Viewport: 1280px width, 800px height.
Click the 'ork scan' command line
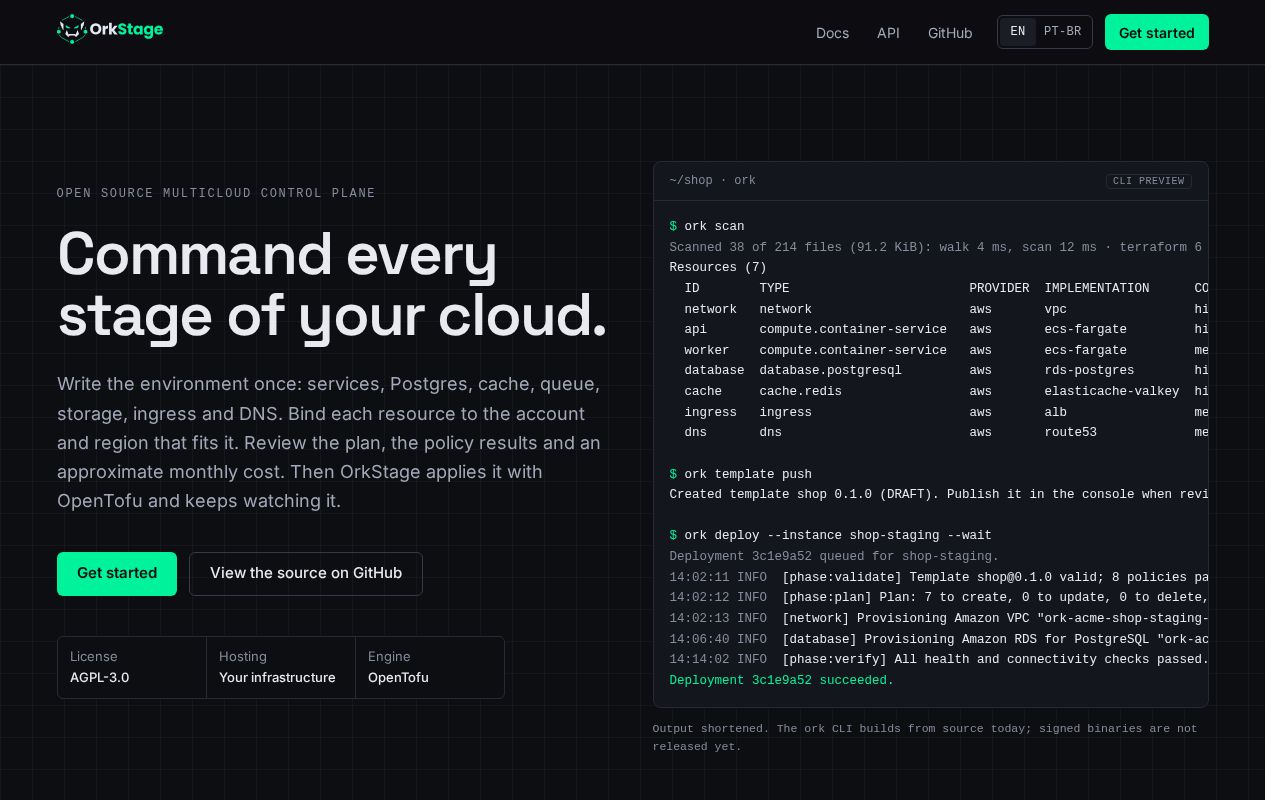click(x=707, y=226)
